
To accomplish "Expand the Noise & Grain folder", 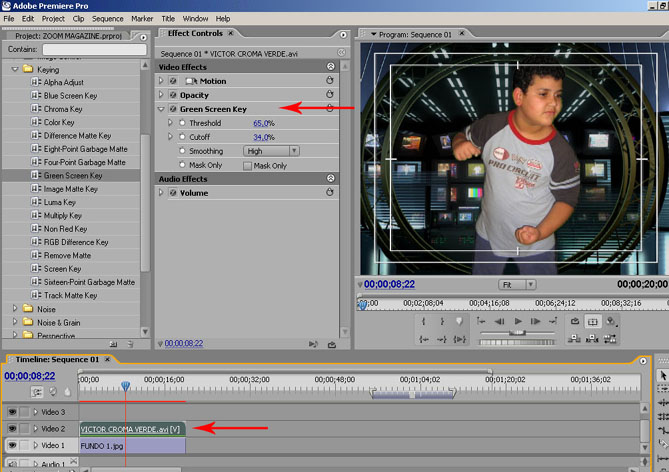I will pos(15,323).
